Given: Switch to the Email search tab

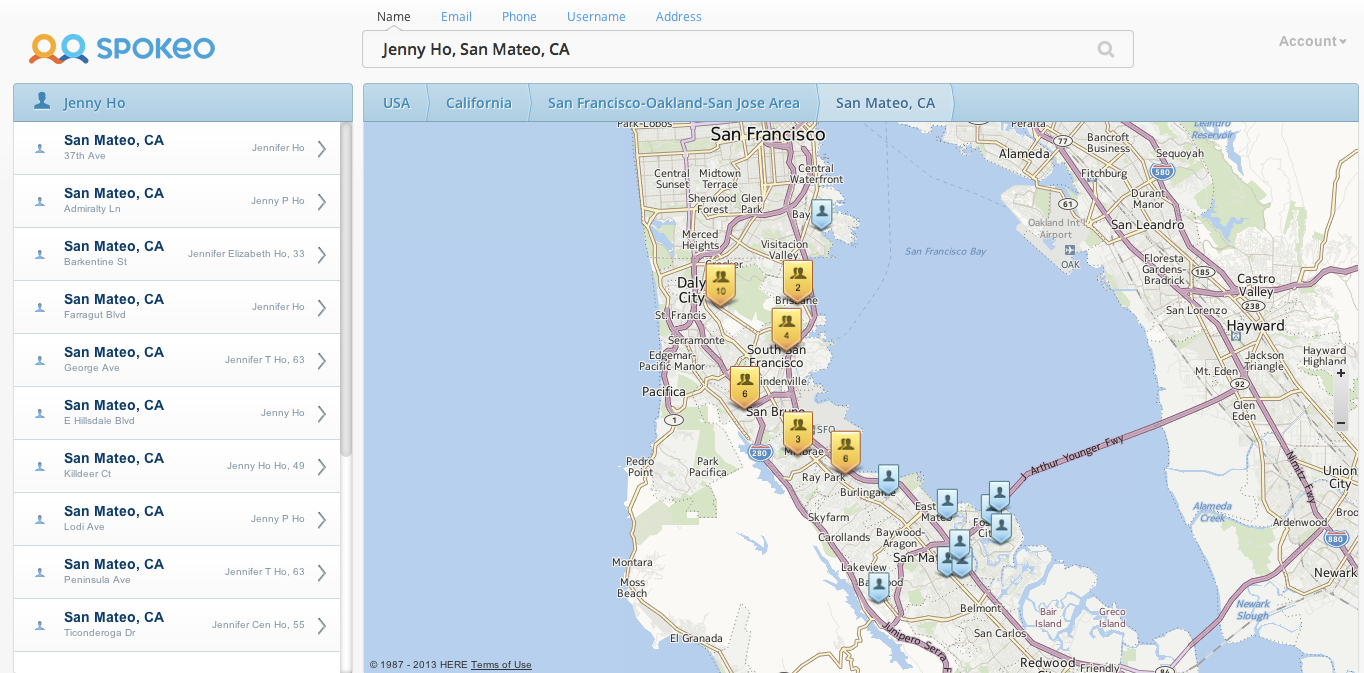Looking at the screenshot, I should [x=456, y=17].
